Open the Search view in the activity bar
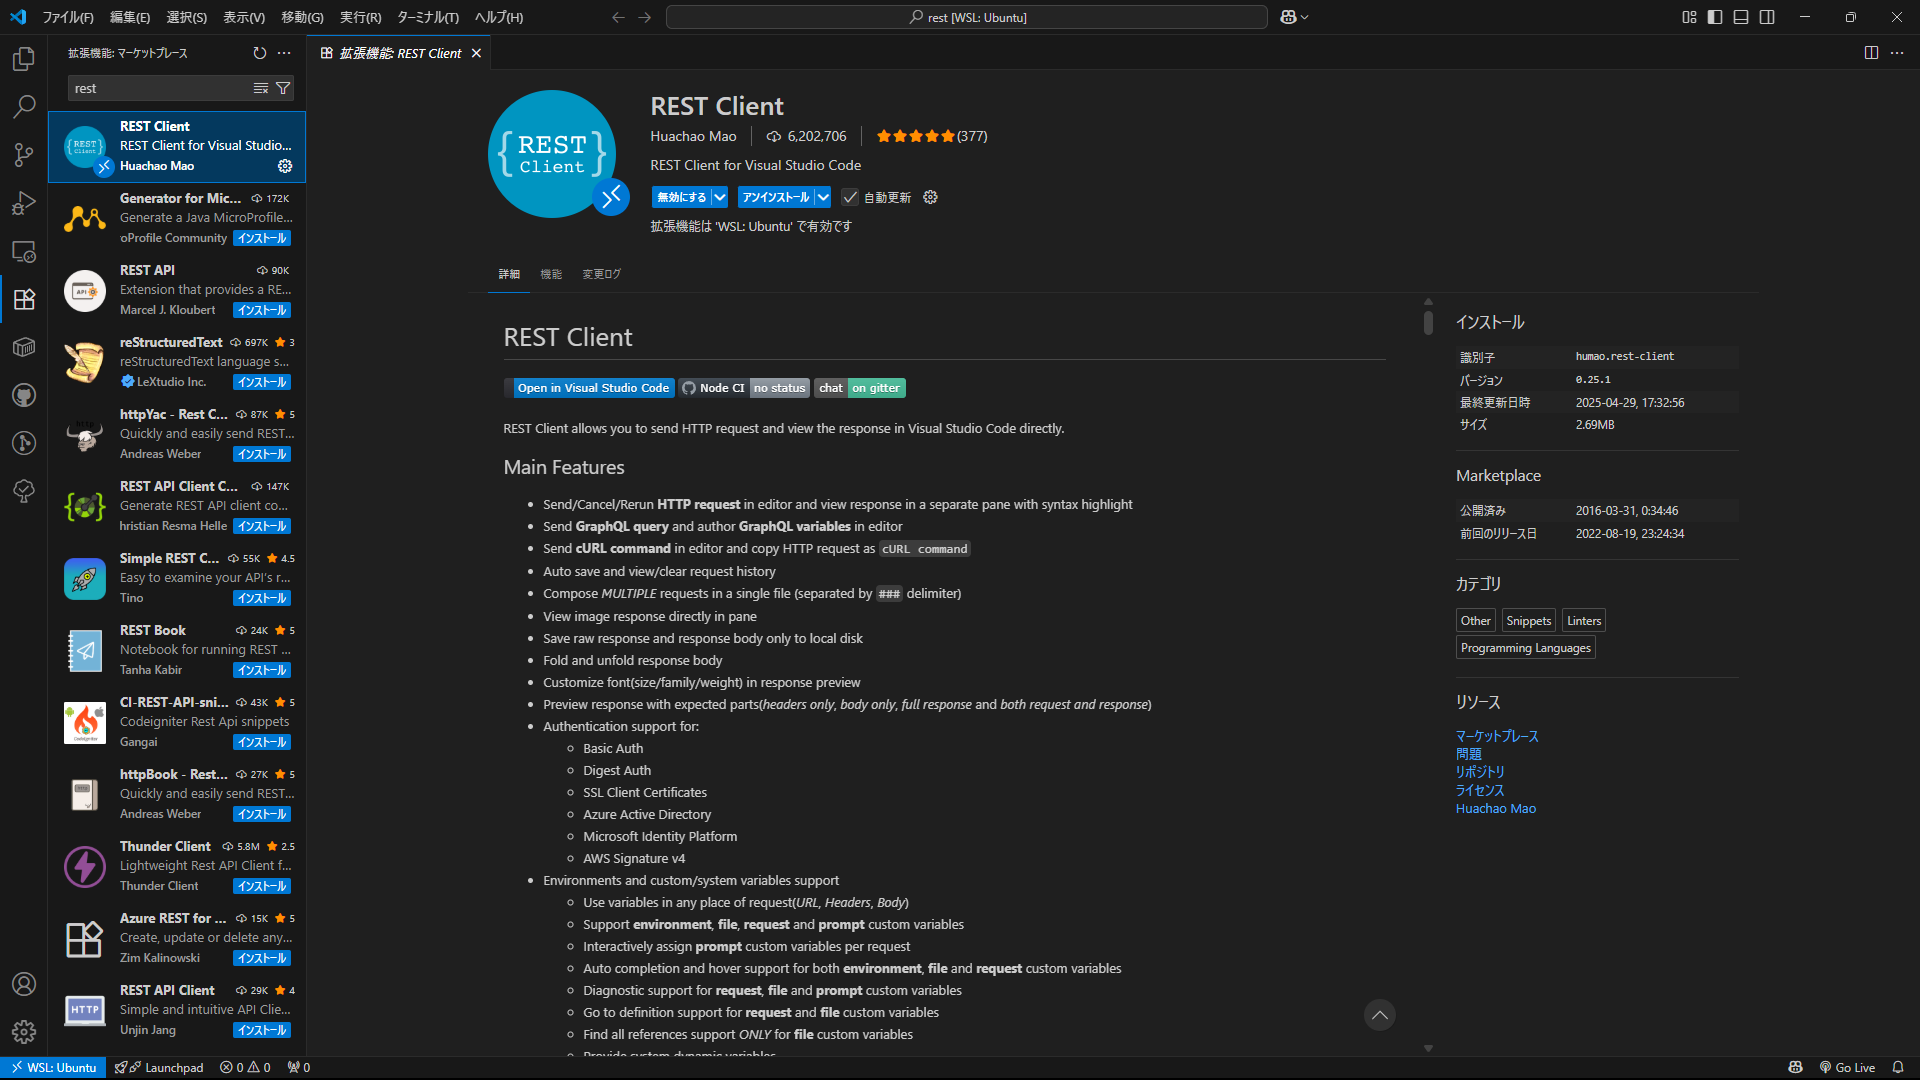1920x1080 pixels. (x=23, y=107)
